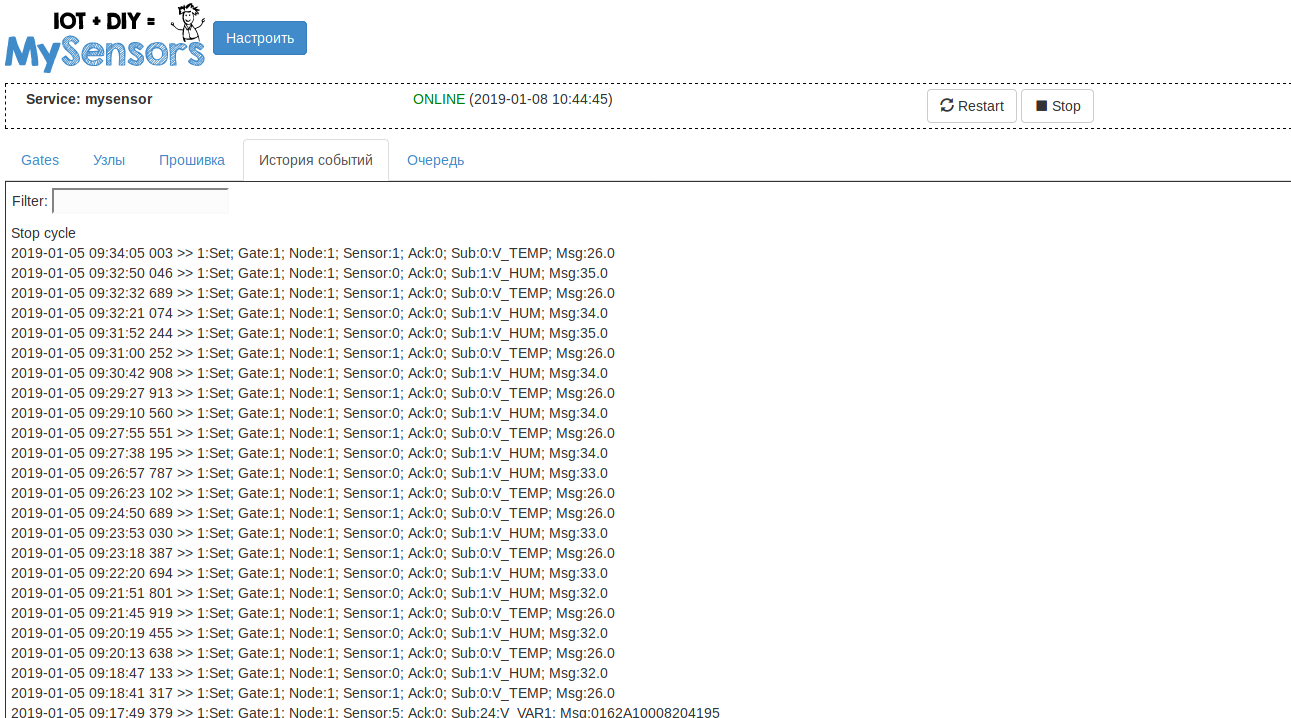Select the 09:31:52 244 log entry
The height and width of the screenshot is (718, 1291).
click(309, 333)
